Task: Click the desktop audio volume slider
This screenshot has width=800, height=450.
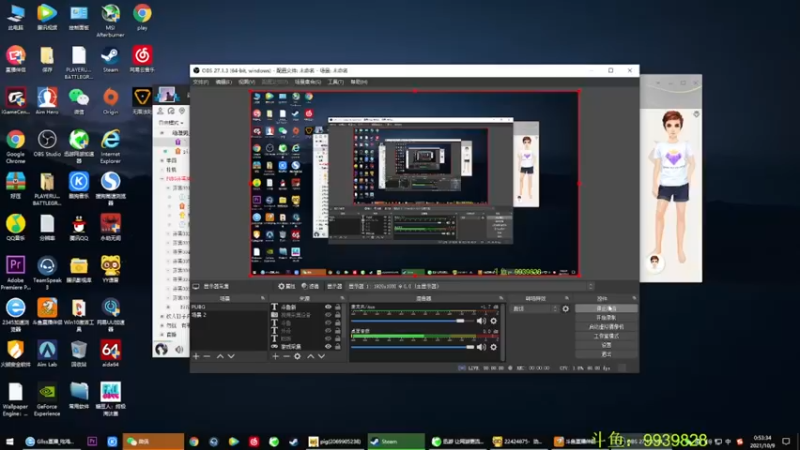Action: 412,347
